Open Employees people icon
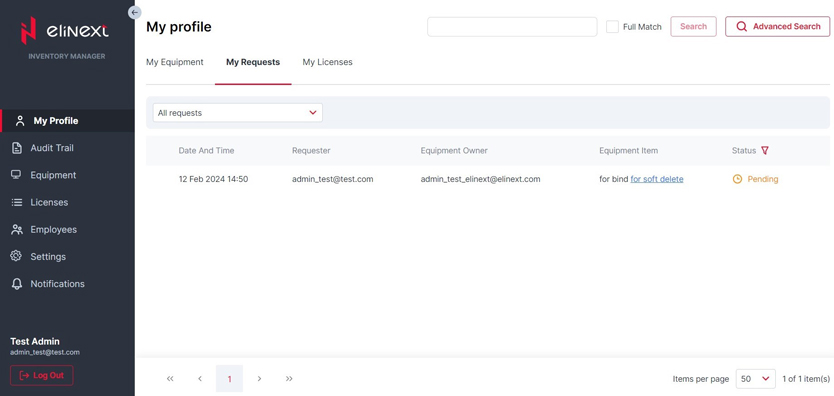This screenshot has height=396, width=834. point(17,230)
